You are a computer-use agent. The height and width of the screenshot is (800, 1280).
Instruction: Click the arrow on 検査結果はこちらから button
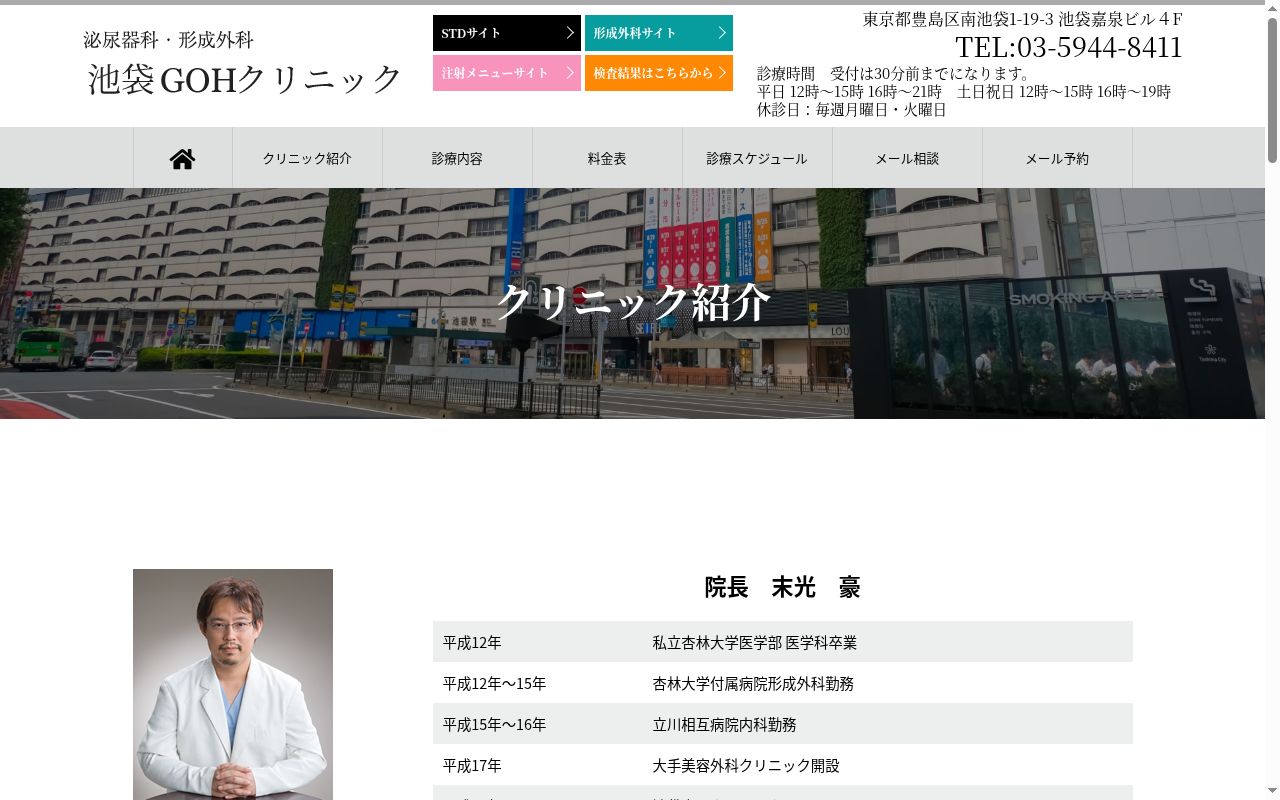[722, 73]
